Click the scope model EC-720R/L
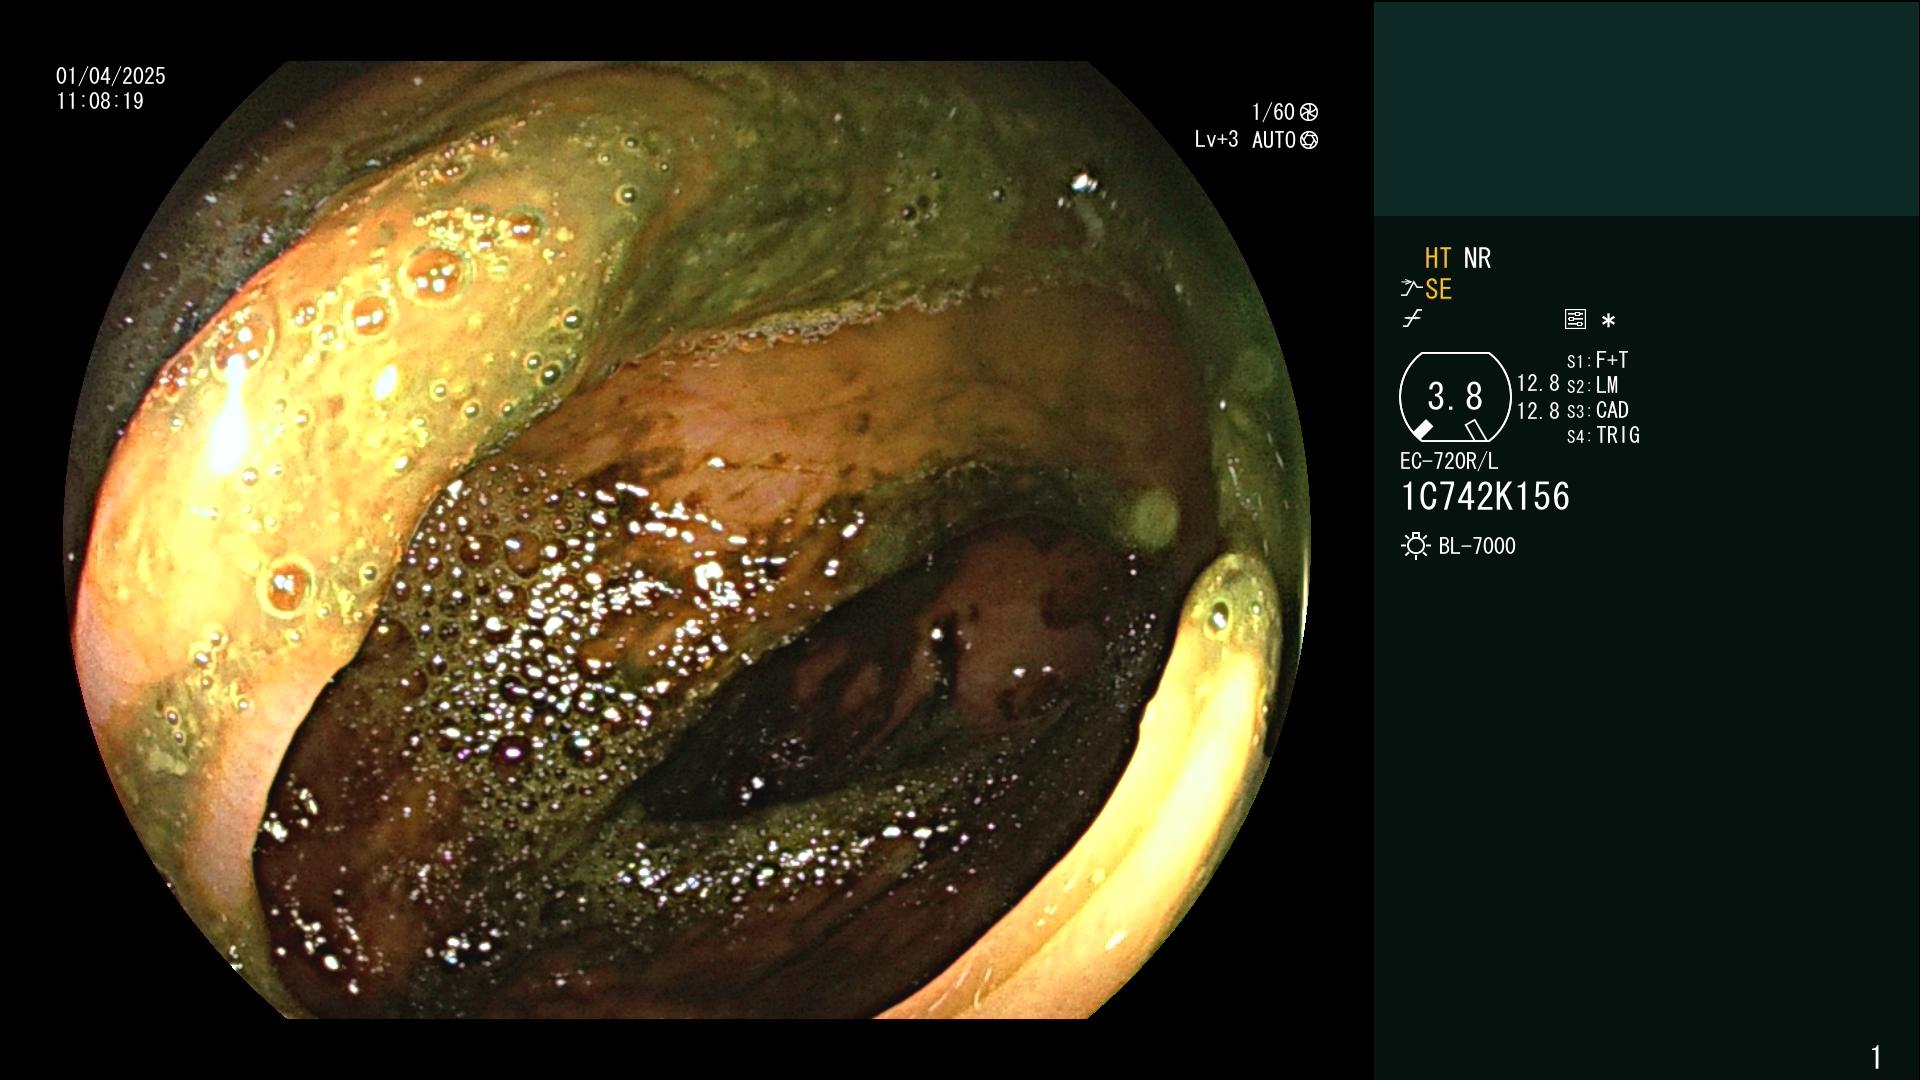 pyautogui.click(x=1449, y=462)
